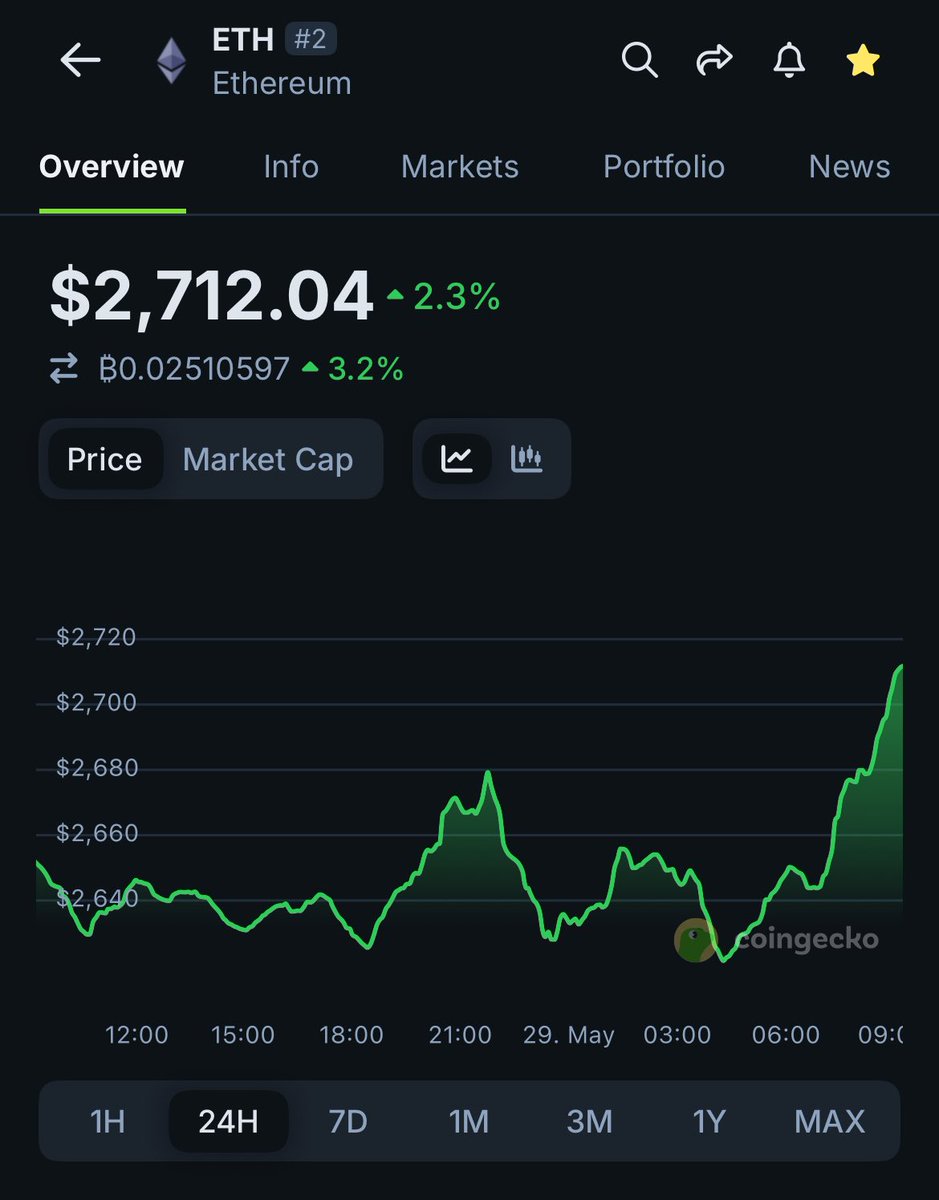This screenshot has height=1200, width=939.
Task: Select 1Y time range
Action: point(709,1121)
